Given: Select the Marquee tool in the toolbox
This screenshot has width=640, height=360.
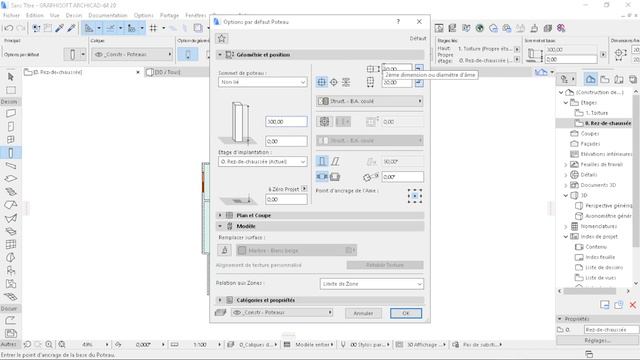Looking at the screenshot, I should click(x=11, y=90).
